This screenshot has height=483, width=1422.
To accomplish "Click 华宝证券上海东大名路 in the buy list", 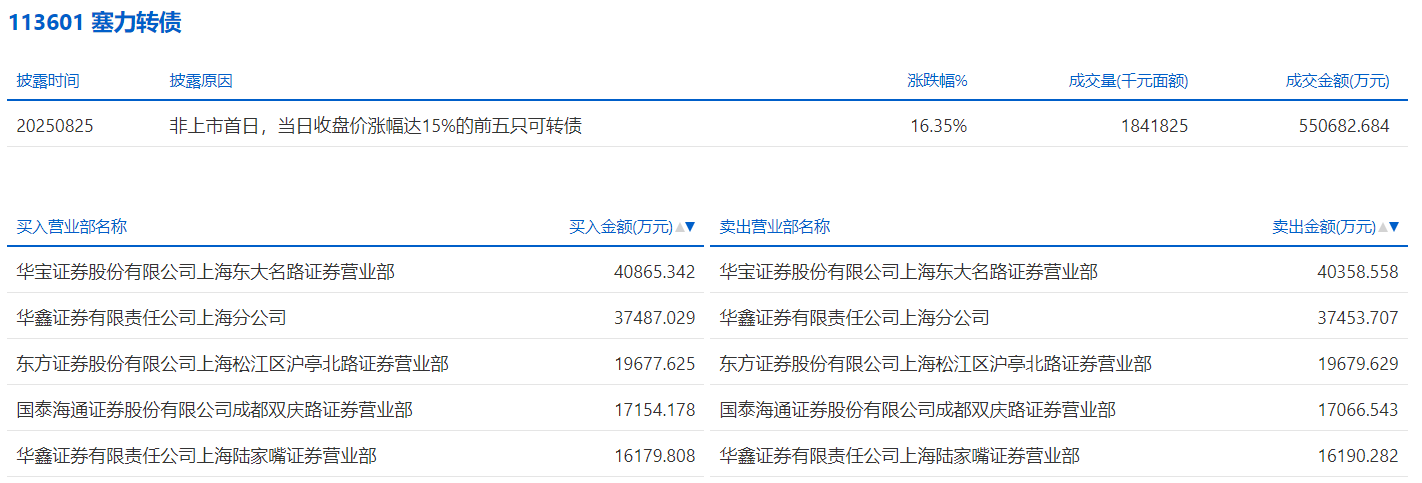I will coord(206,271).
